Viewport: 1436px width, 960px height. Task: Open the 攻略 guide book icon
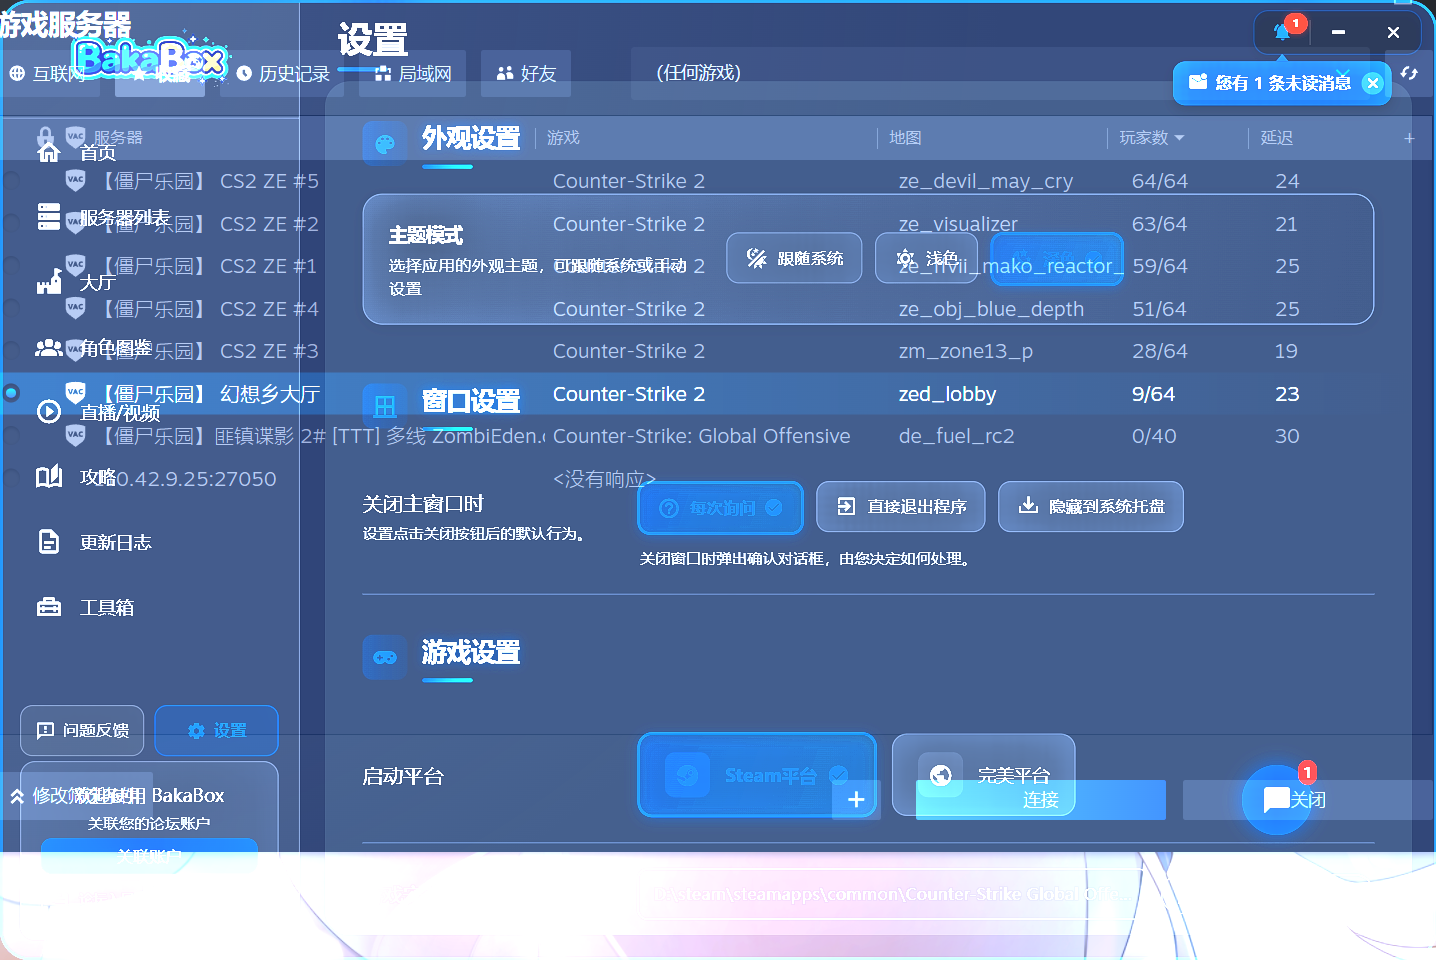(x=49, y=477)
